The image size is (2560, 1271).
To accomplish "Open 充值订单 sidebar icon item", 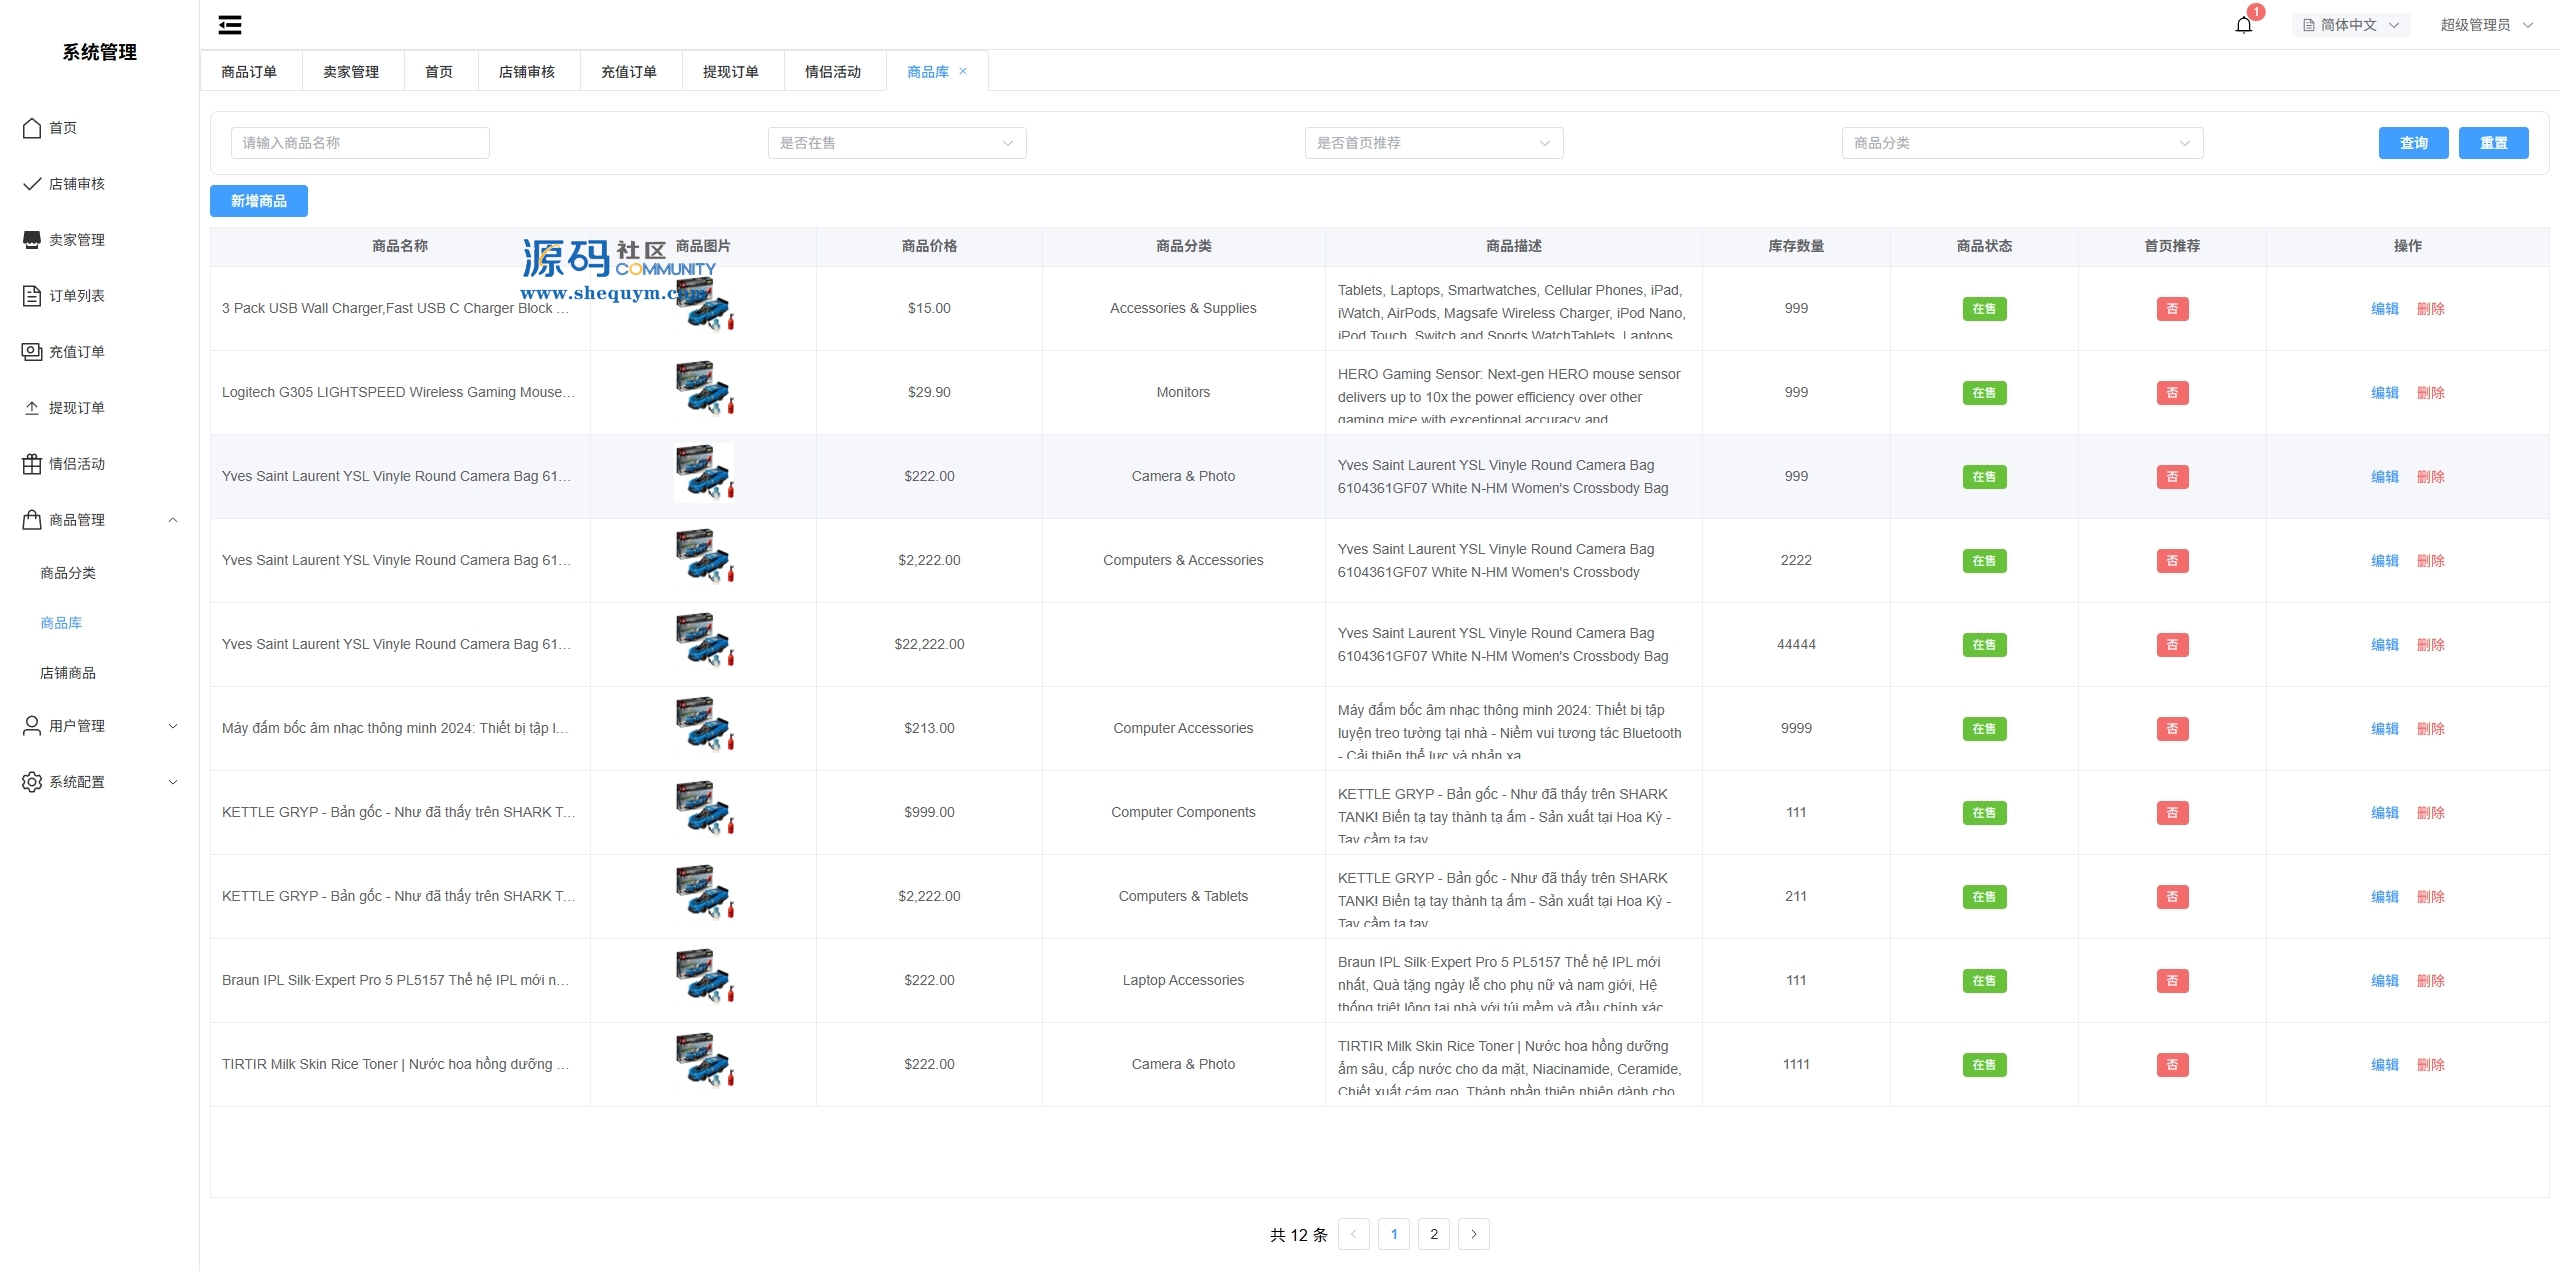I will pyautogui.click(x=32, y=352).
